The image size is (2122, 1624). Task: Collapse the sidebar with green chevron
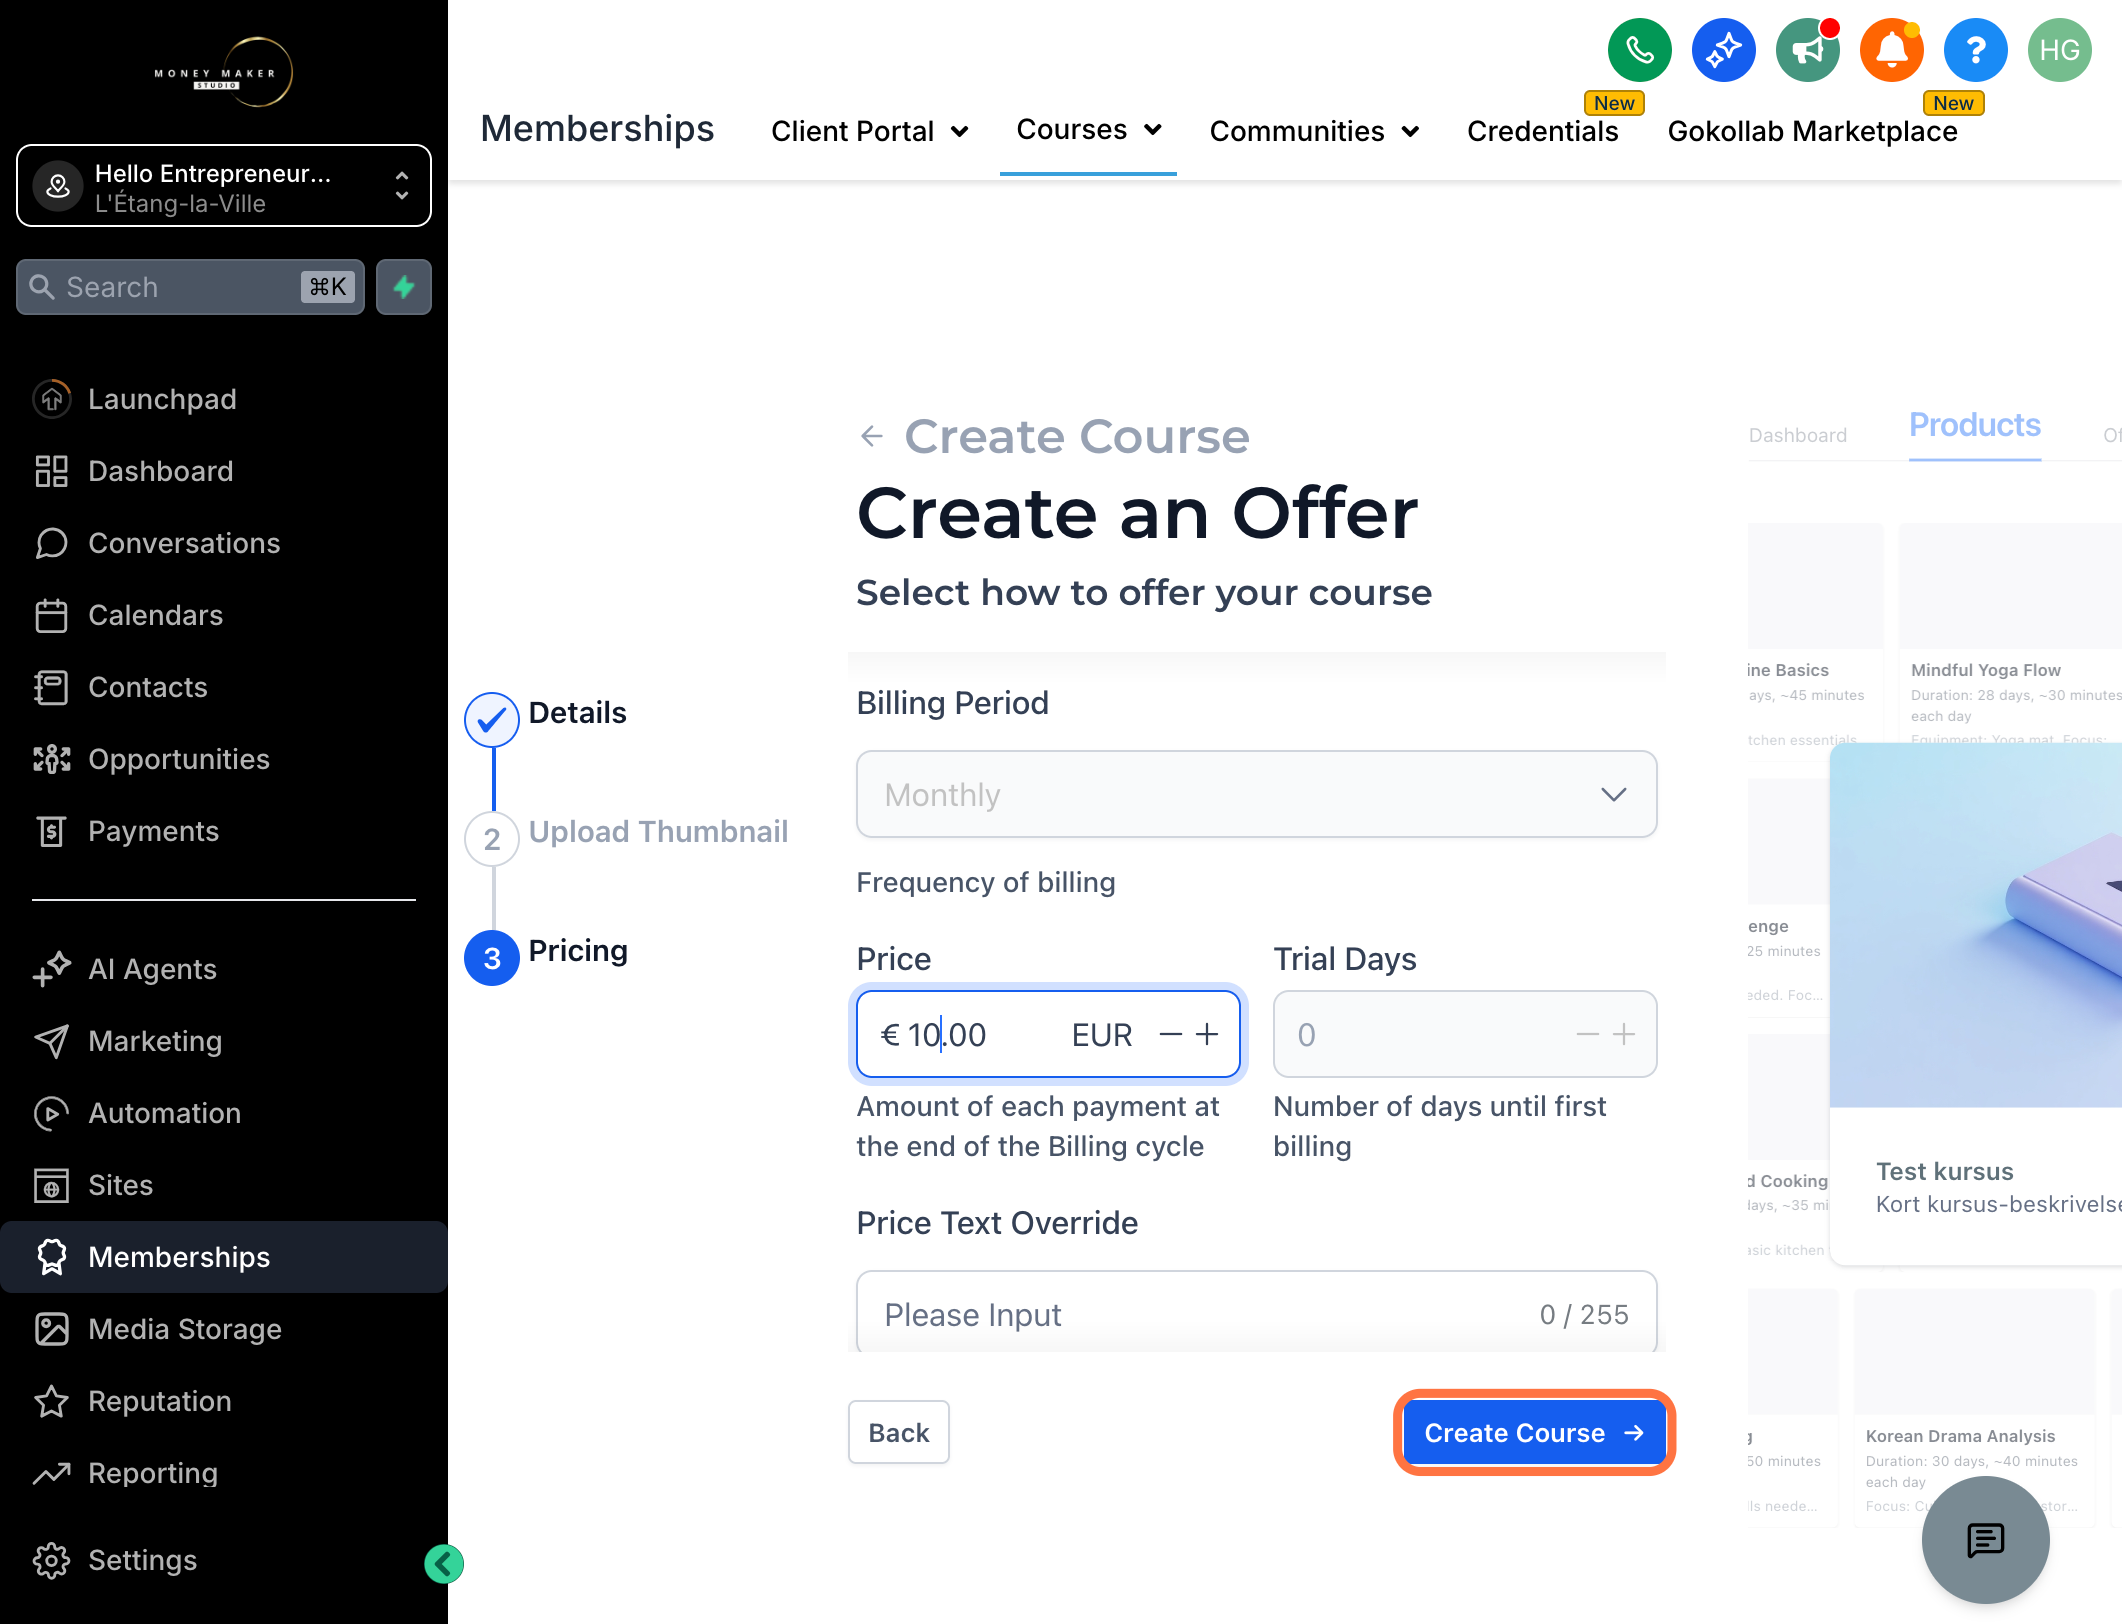[x=444, y=1564]
